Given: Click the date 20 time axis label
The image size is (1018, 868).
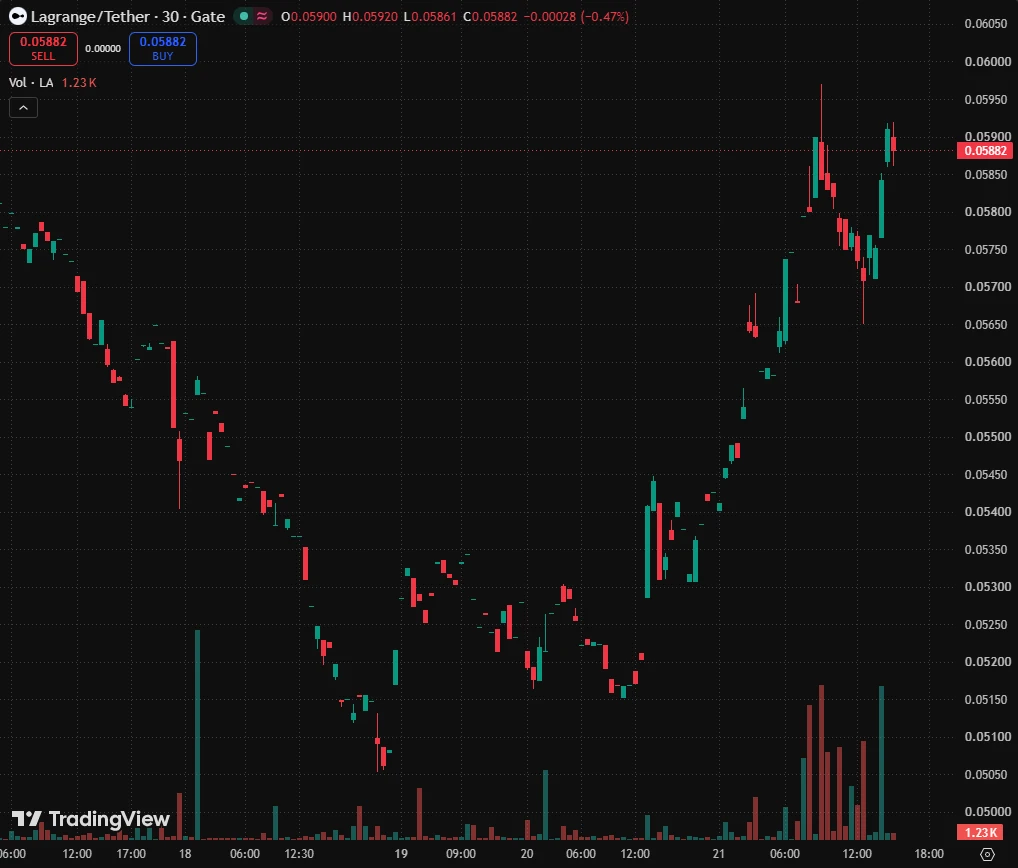Looking at the screenshot, I should pos(527,854).
